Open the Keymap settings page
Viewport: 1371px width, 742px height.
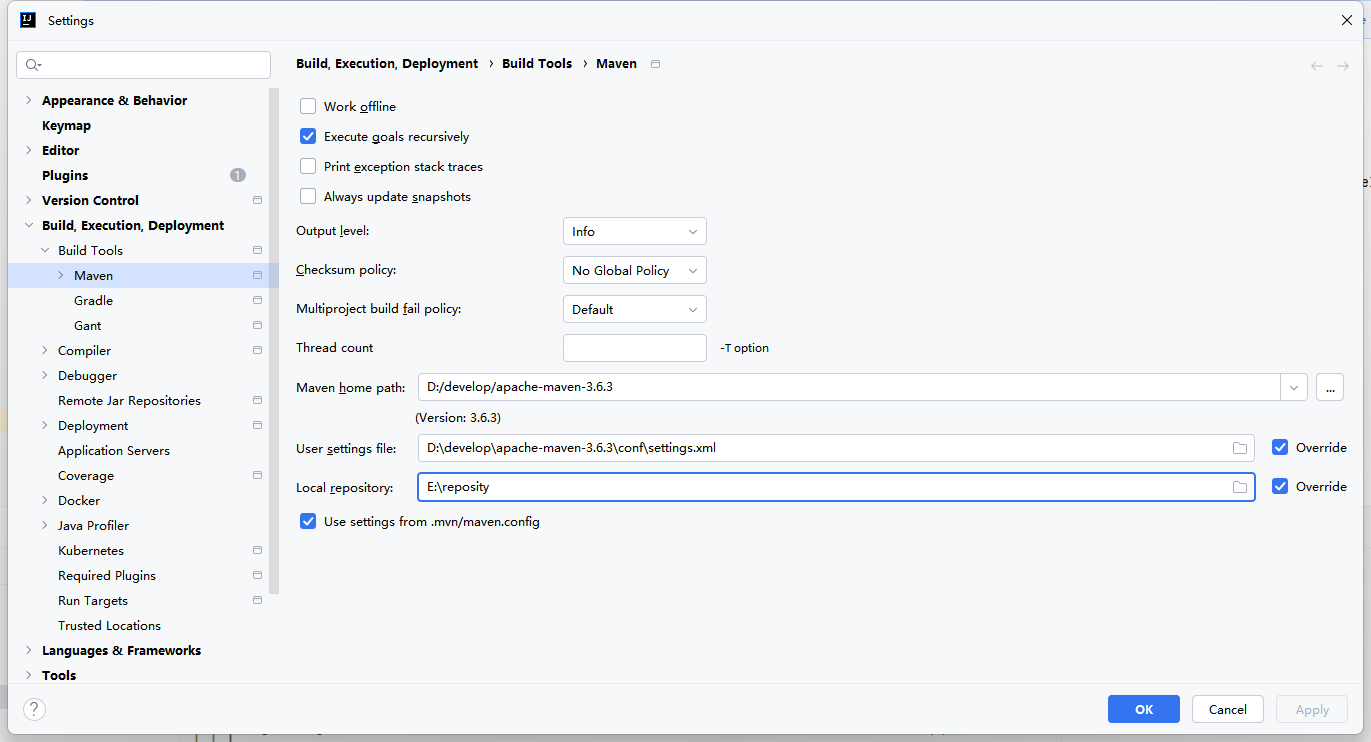66,126
